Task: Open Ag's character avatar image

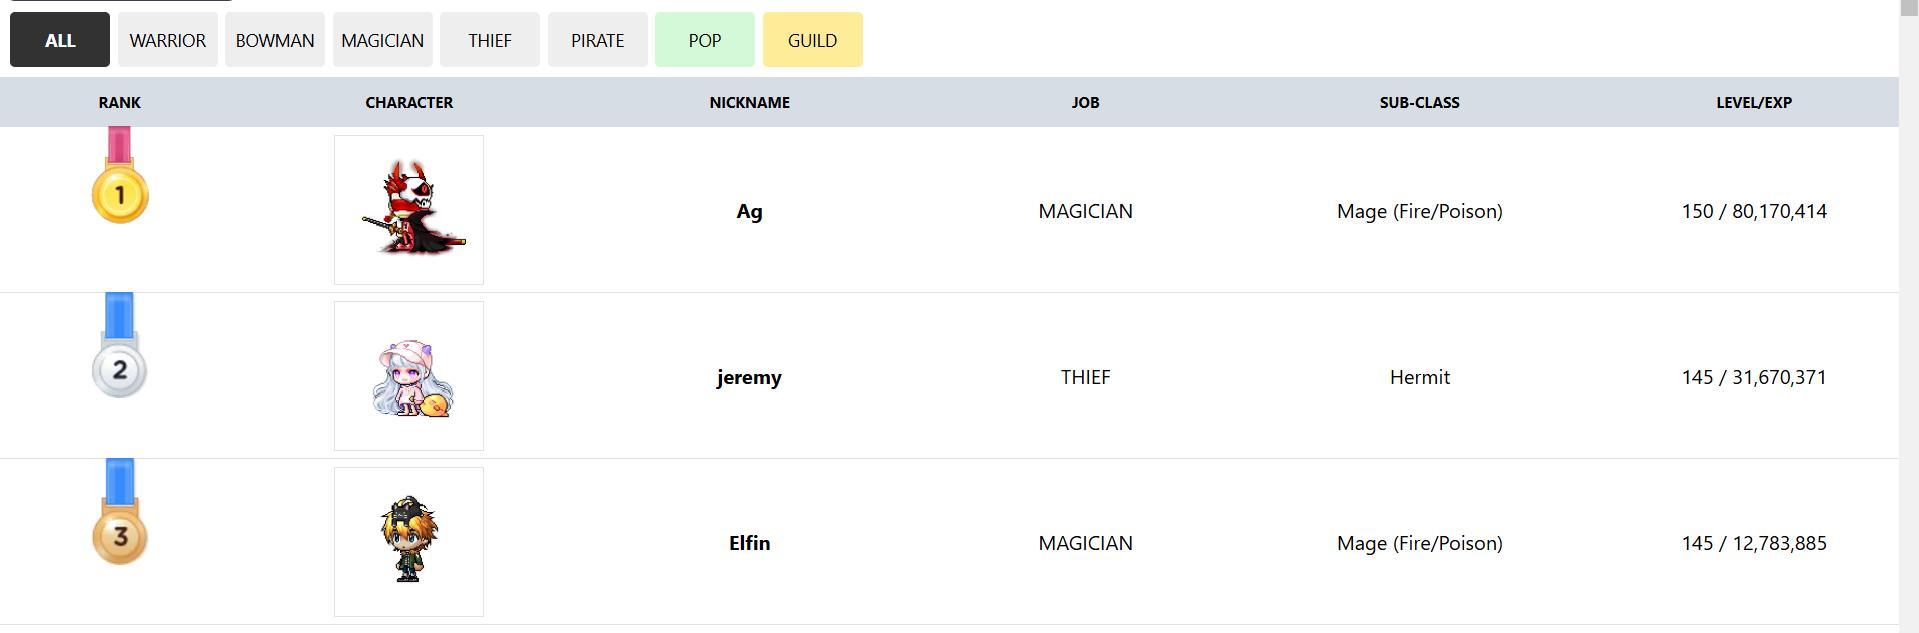Action: point(409,210)
